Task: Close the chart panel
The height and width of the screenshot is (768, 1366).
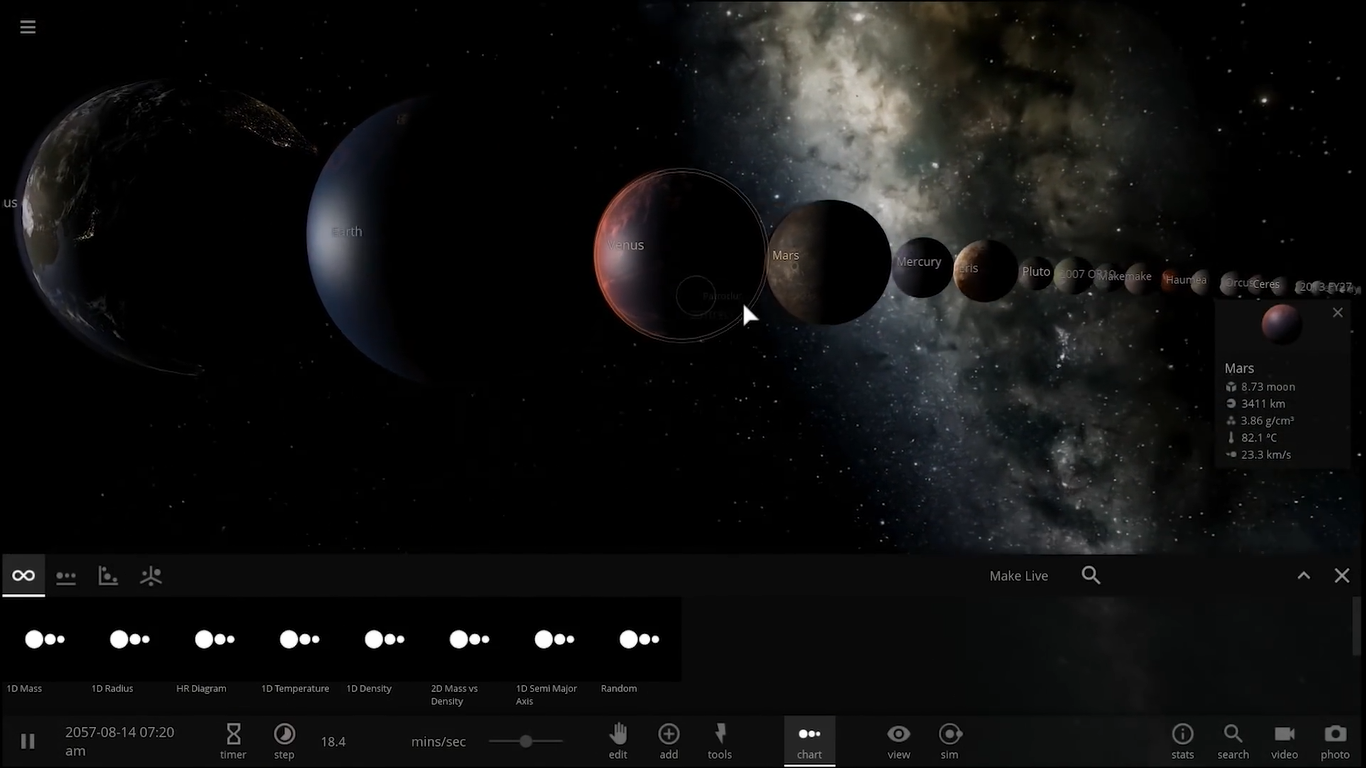Action: [1342, 575]
